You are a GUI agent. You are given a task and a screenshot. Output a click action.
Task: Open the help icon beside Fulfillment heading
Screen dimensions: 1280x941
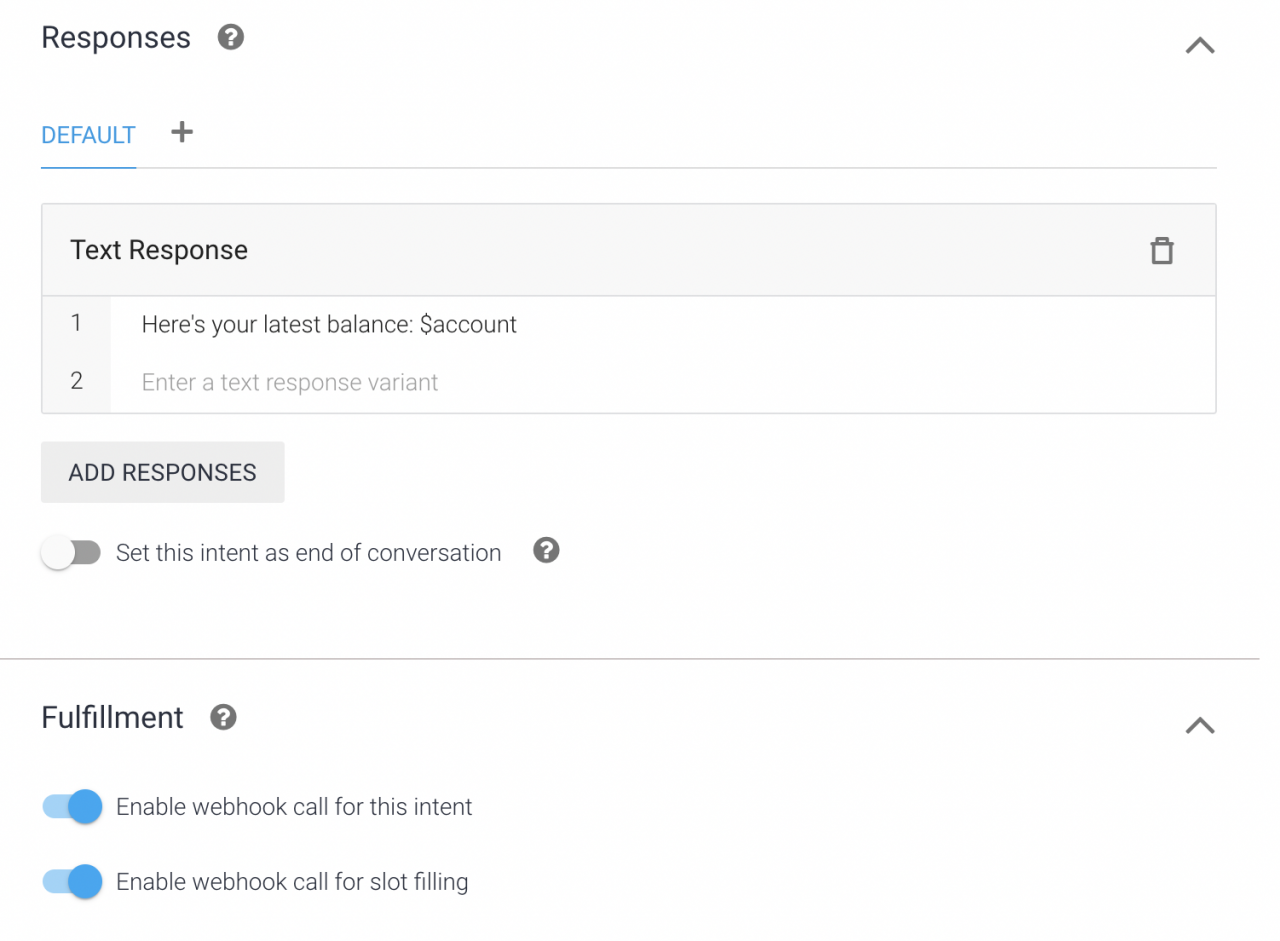point(224,717)
